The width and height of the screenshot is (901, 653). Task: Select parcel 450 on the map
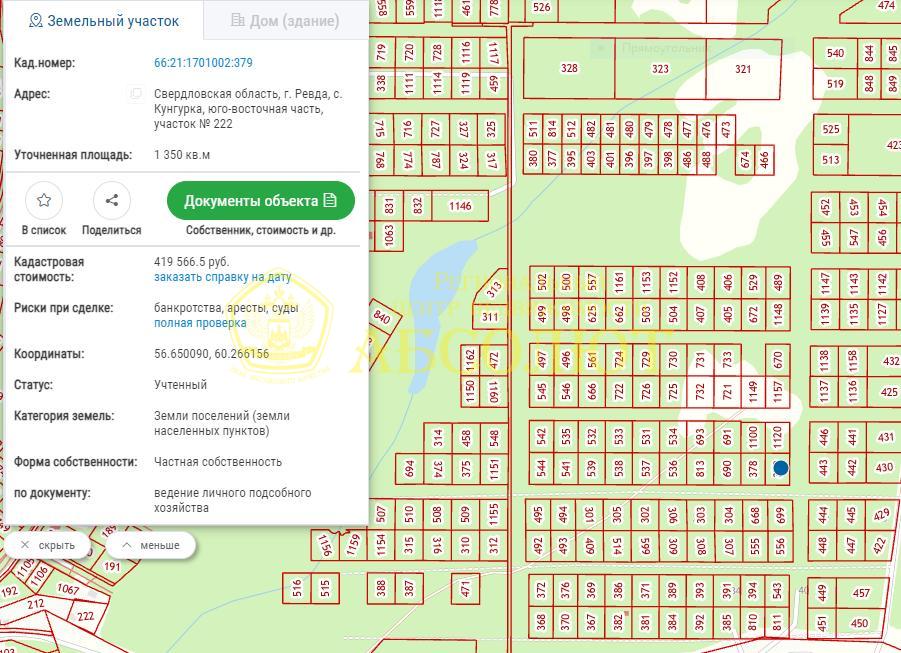(x=859, y=623)
